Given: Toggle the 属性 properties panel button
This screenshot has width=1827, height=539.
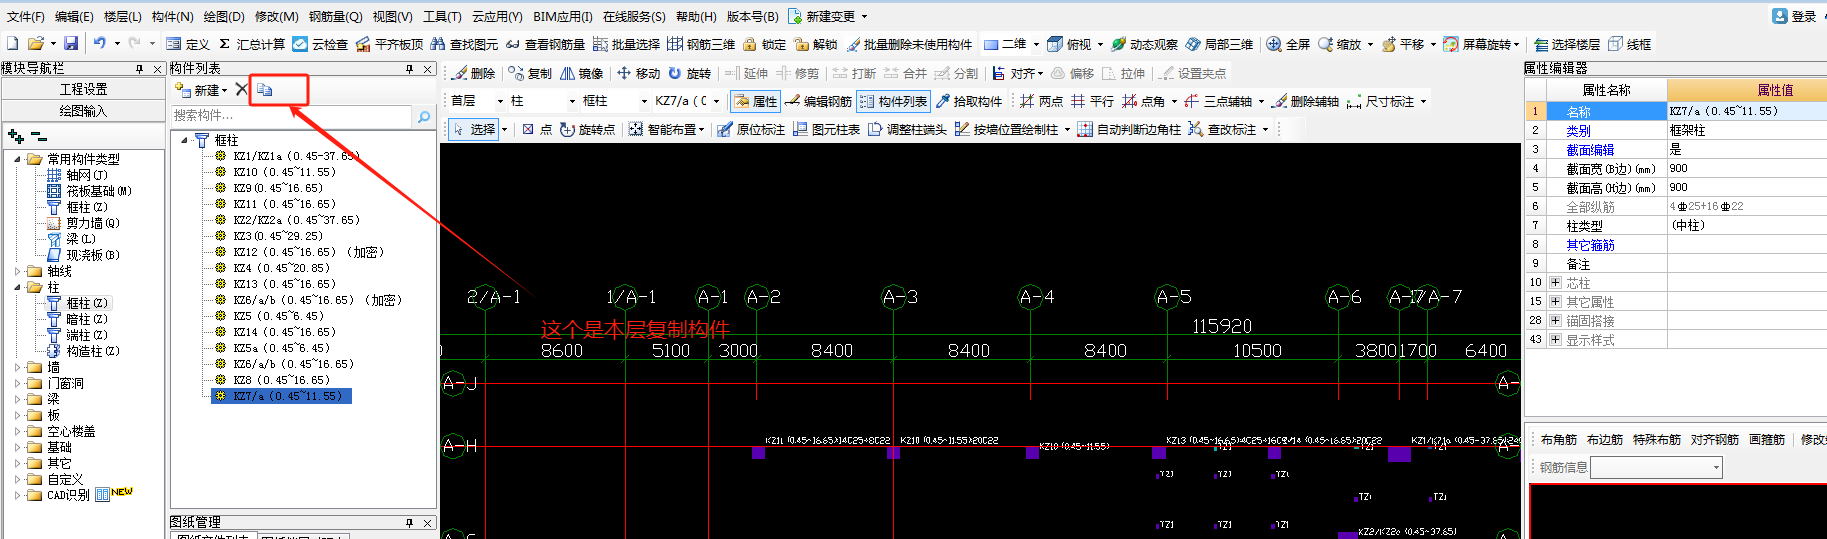Looking at the screenshot, I should click(755, 101).
